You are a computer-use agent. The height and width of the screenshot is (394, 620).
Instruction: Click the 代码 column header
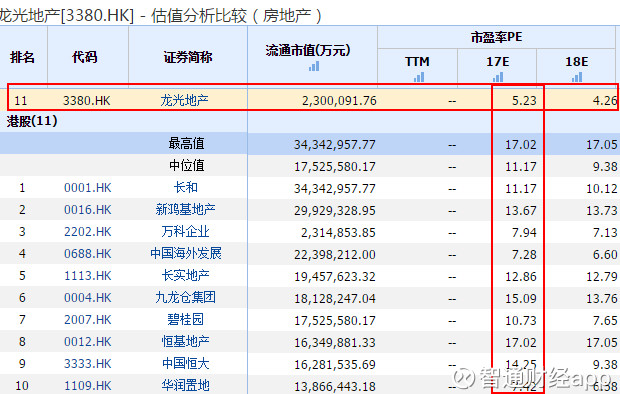84,57
